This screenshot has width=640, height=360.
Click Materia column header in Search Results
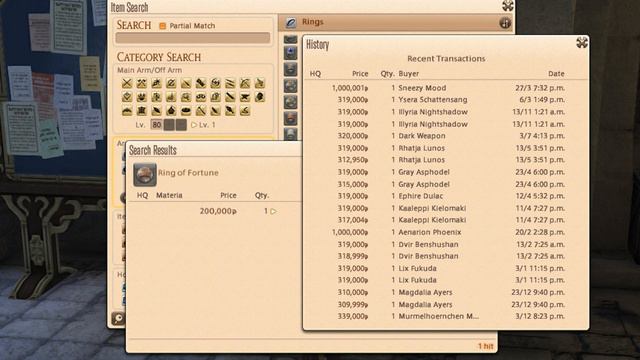(169, 196)
